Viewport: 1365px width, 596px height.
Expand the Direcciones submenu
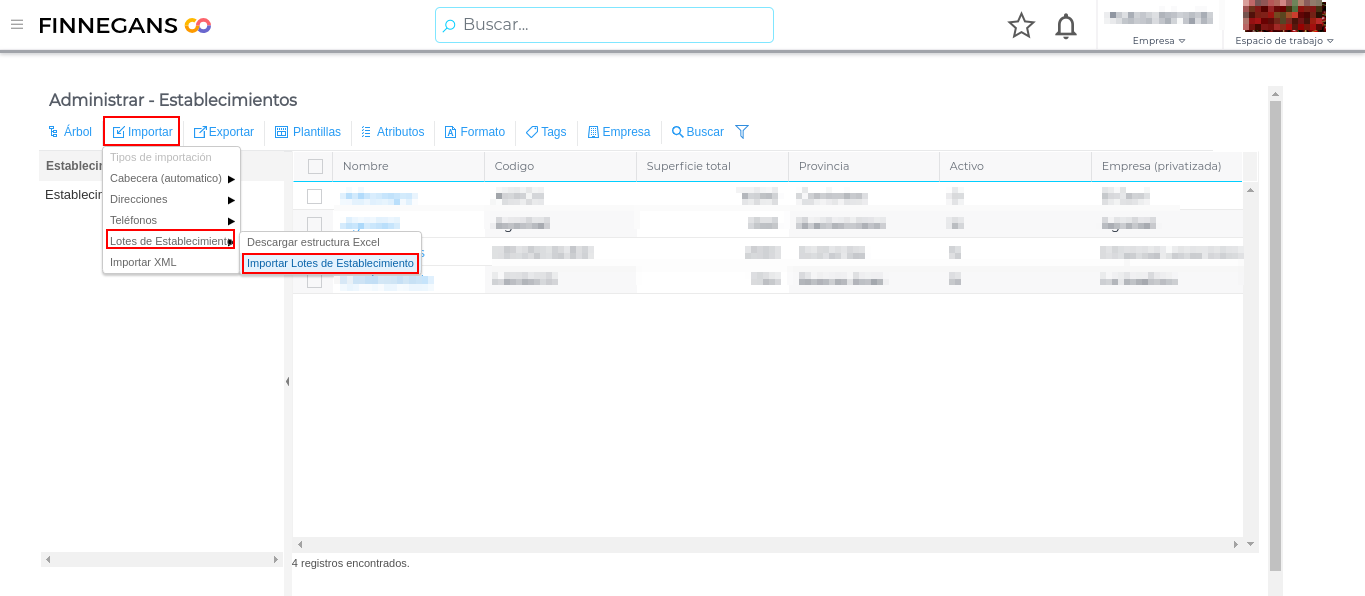(x=171, y=199)
